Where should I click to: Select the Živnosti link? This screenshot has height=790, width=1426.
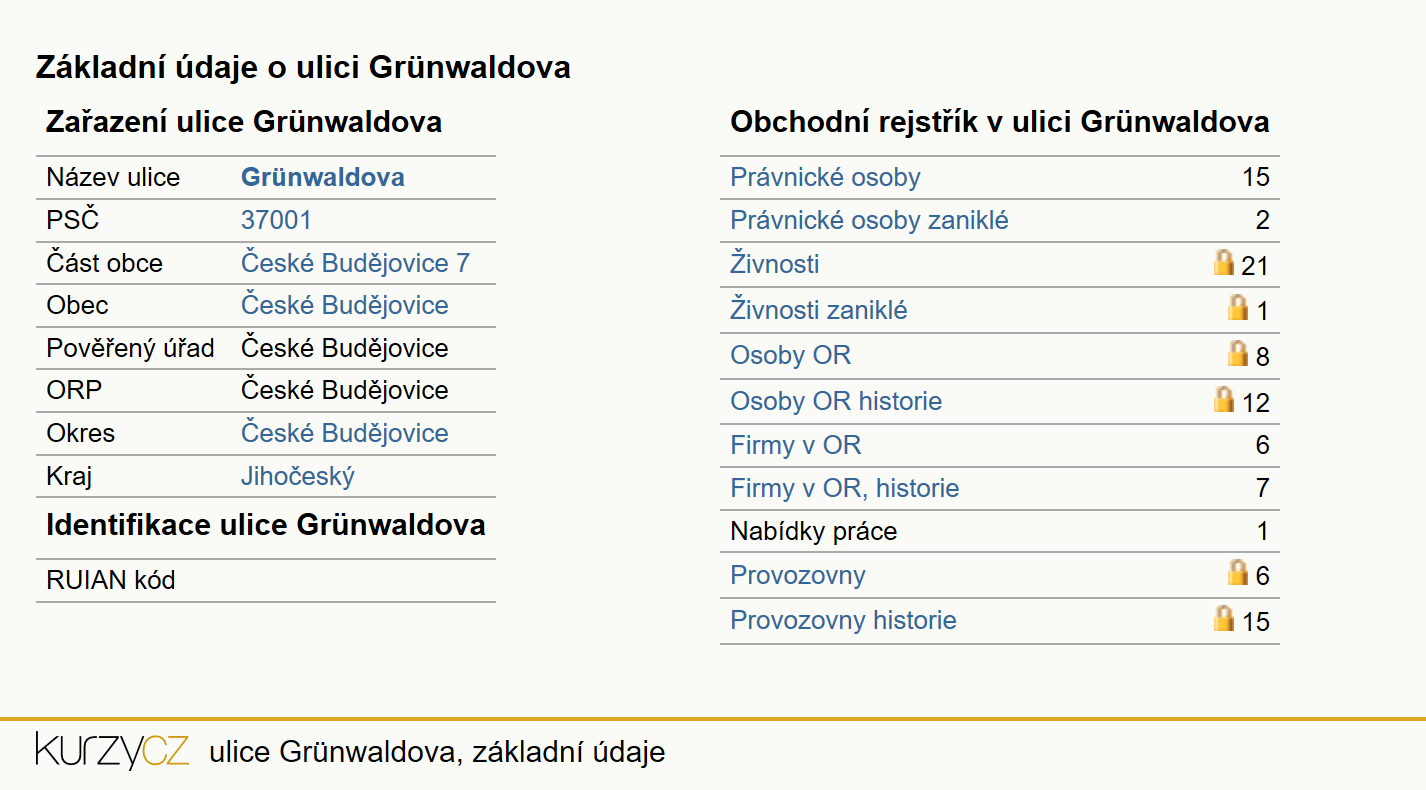775,264
